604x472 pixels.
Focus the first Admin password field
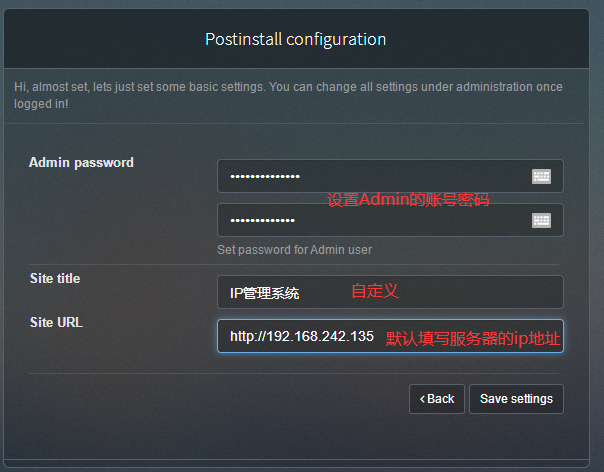point(370,176)
